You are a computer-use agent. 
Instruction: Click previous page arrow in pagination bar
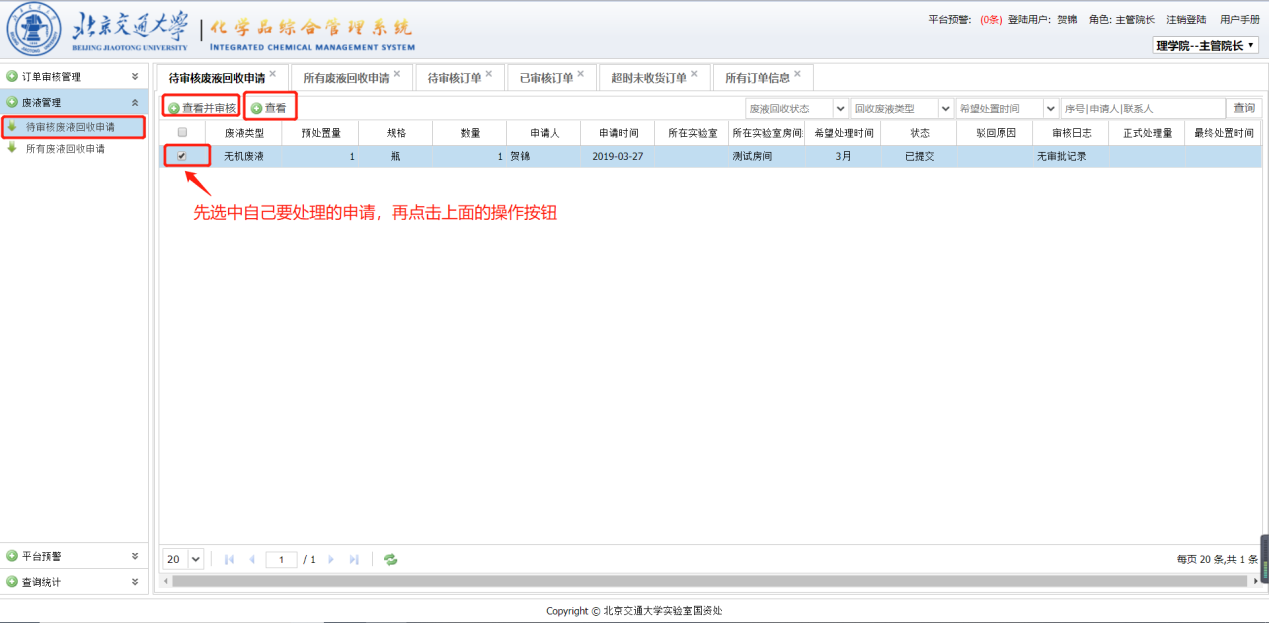point(252,560)
